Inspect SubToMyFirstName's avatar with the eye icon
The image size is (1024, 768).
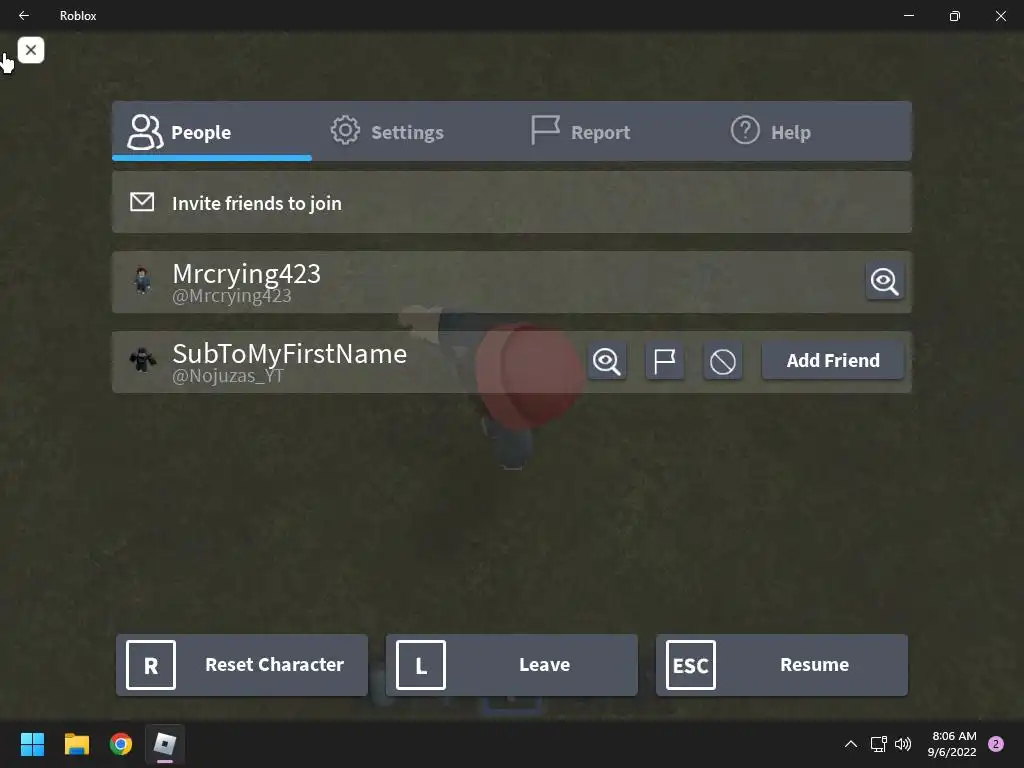coord(607,360)
